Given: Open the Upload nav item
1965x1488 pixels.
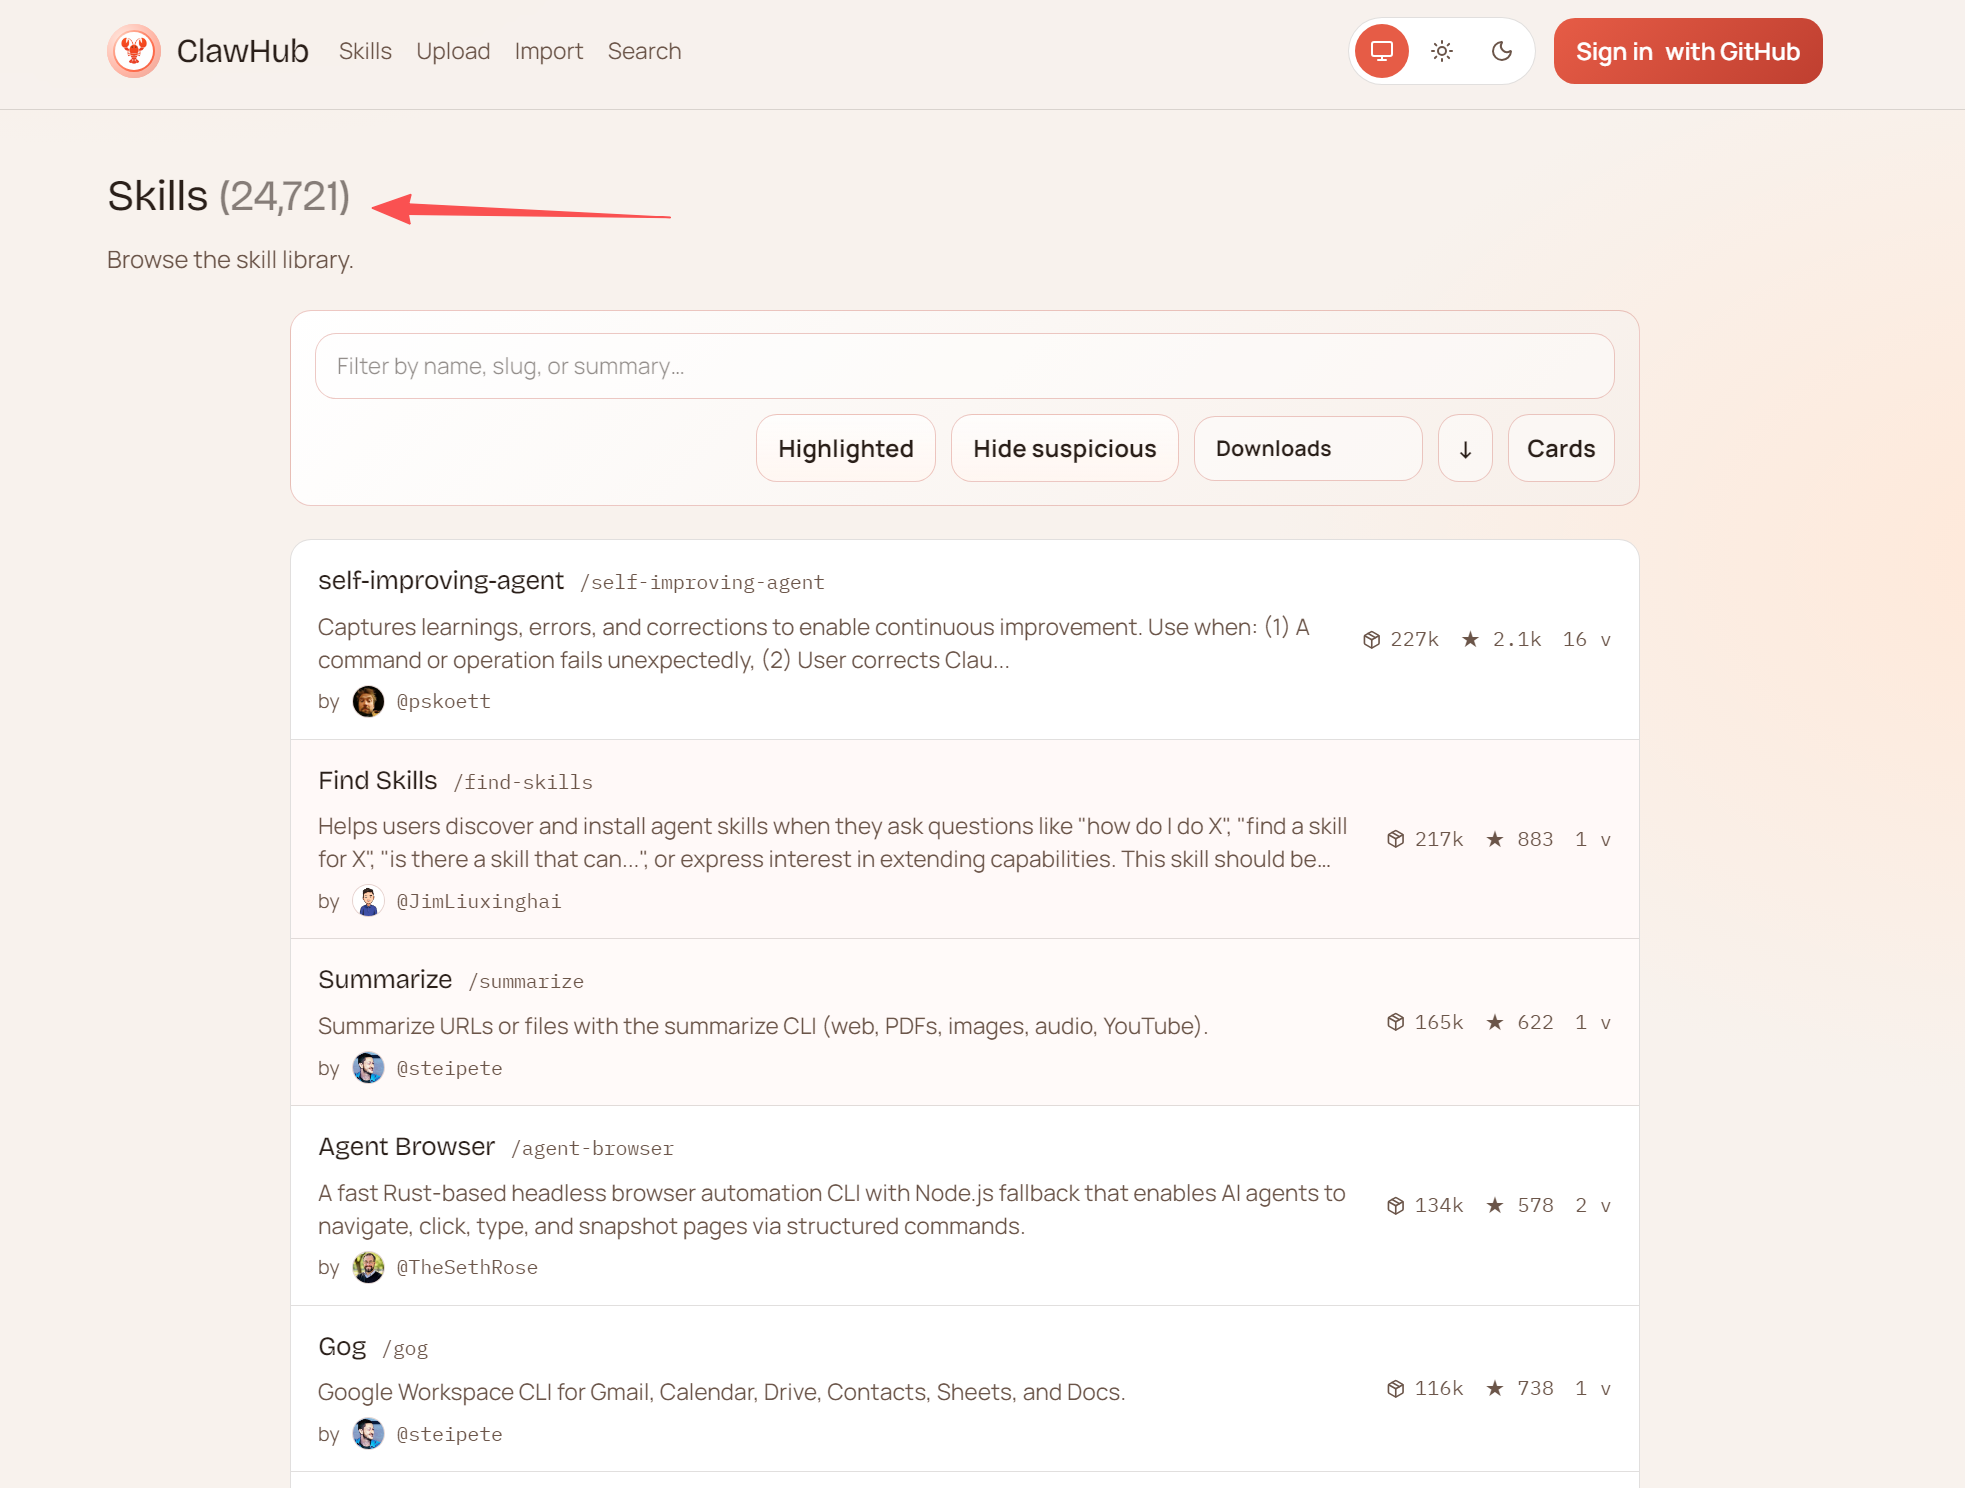Looking at the screenshot, I should click(x=453, y=51).
